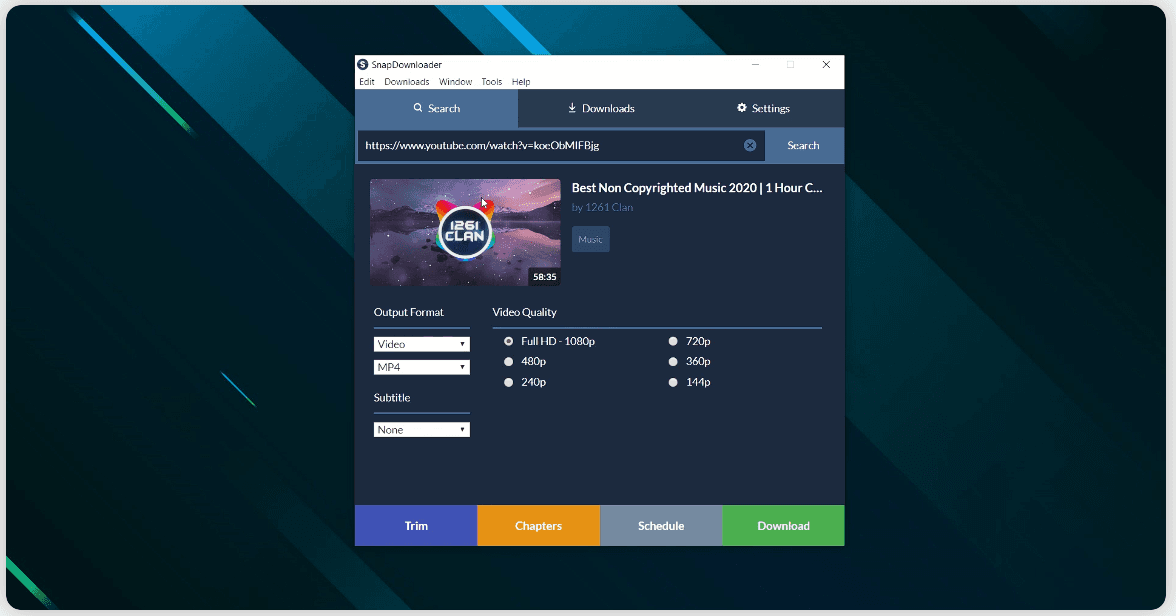Minimize the SnapDownloader window
Screen dimensions: 1176x616
pos(755,65)
